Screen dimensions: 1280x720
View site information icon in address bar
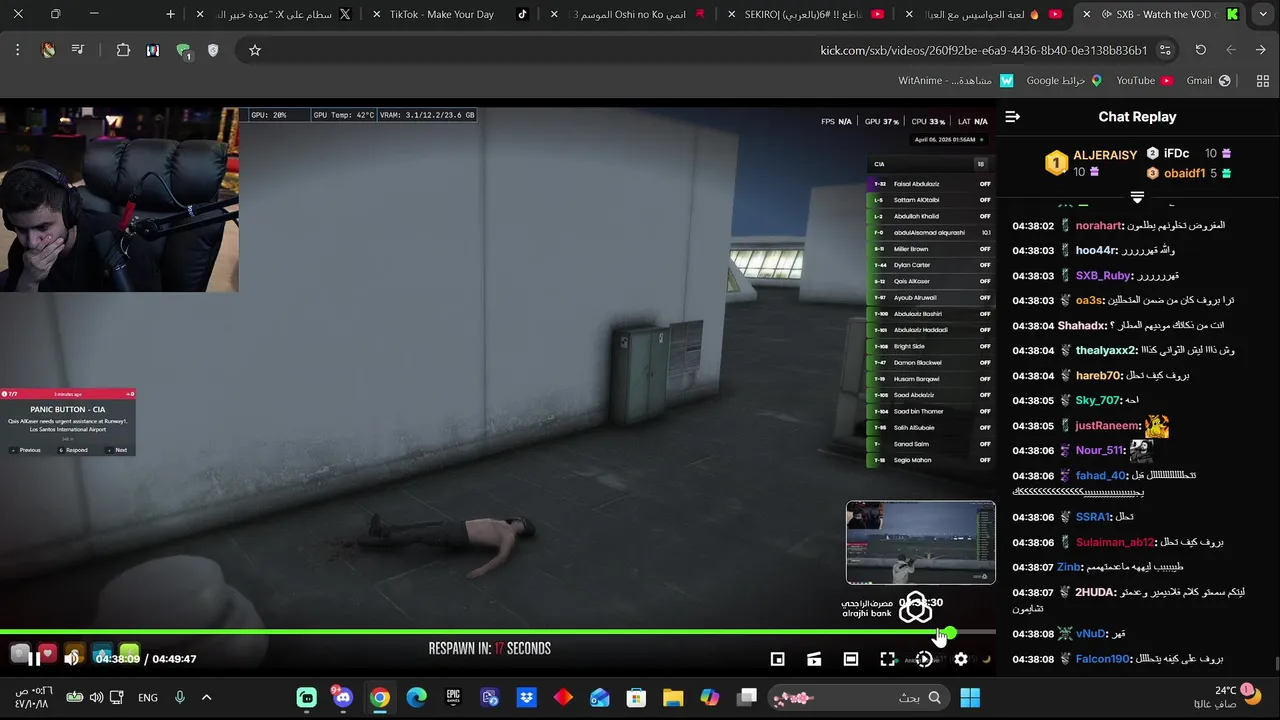(1165, 50)
